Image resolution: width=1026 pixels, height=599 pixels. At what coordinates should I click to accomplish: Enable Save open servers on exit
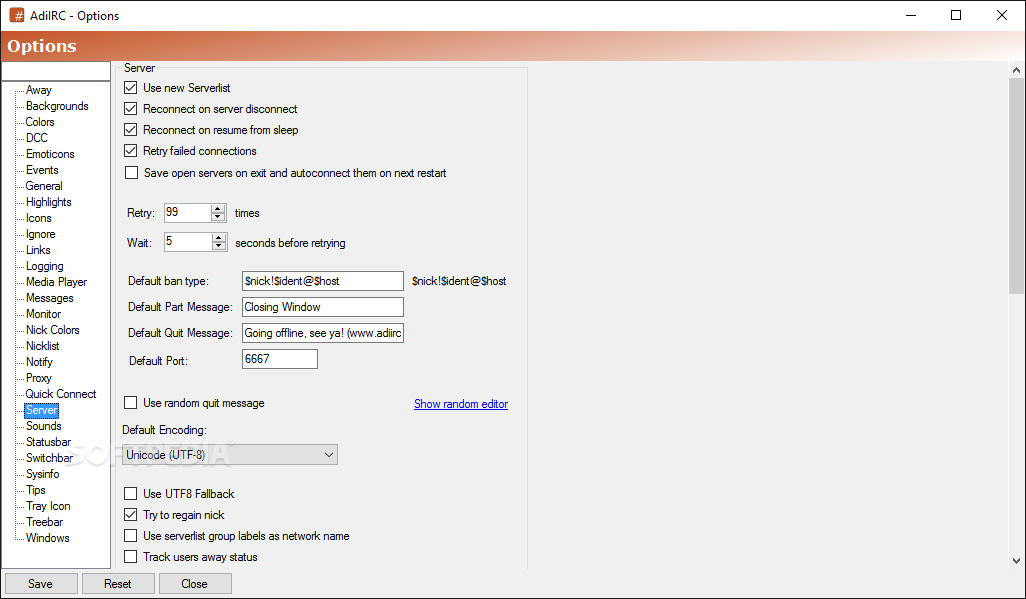point(132,173)
